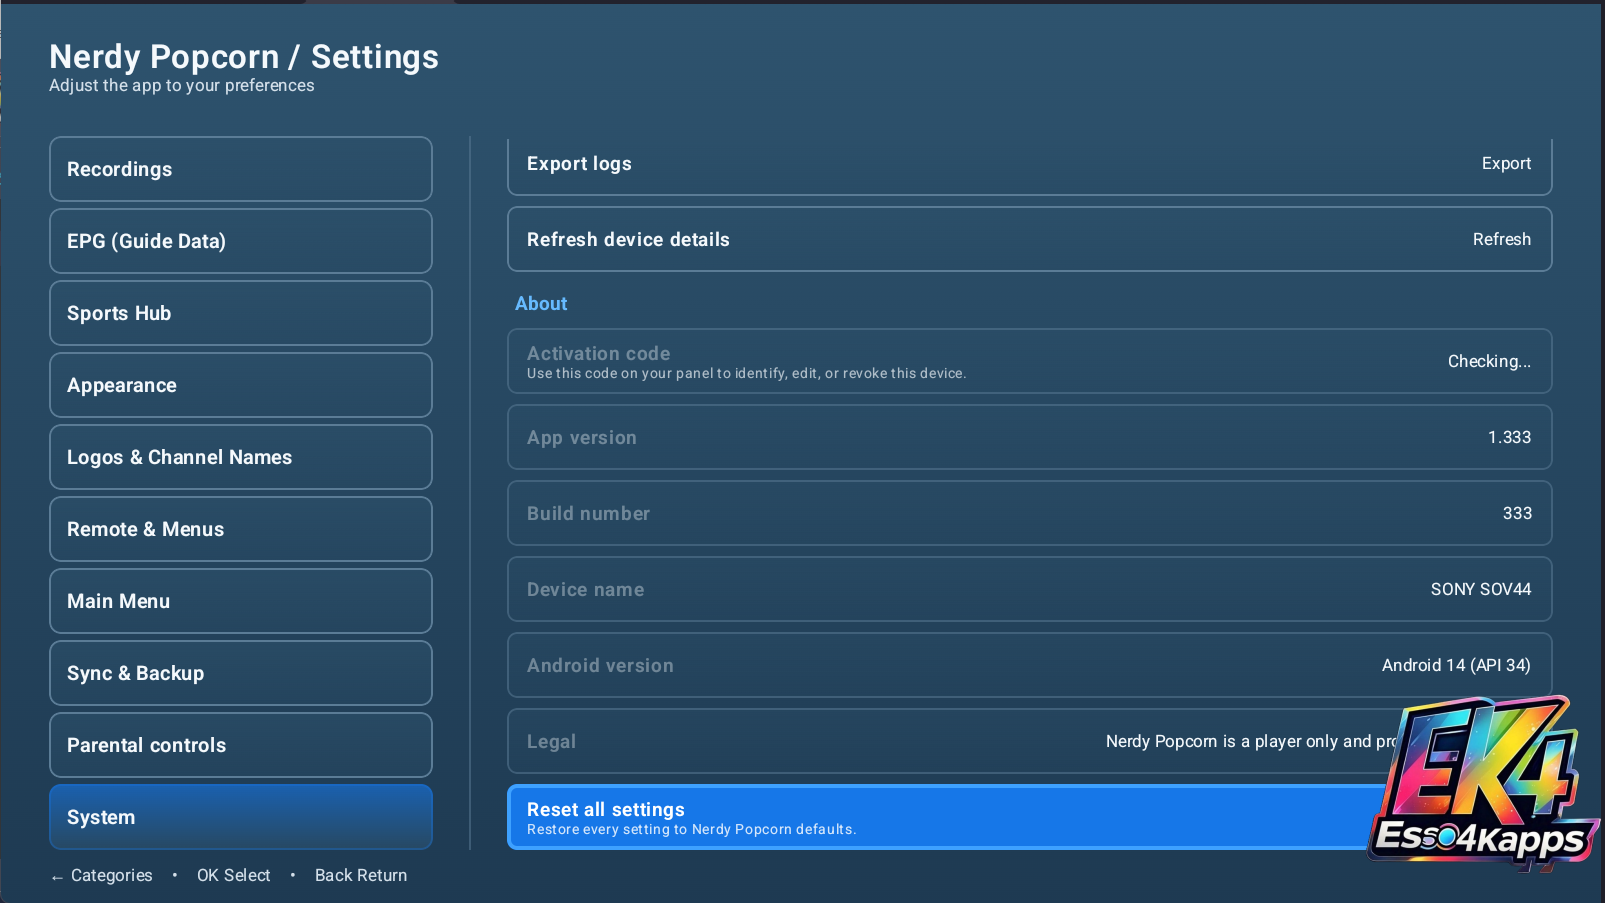Go to Appearance settings
The height and width of the screenshot is (903, 1605).
(x=241, y=385)
